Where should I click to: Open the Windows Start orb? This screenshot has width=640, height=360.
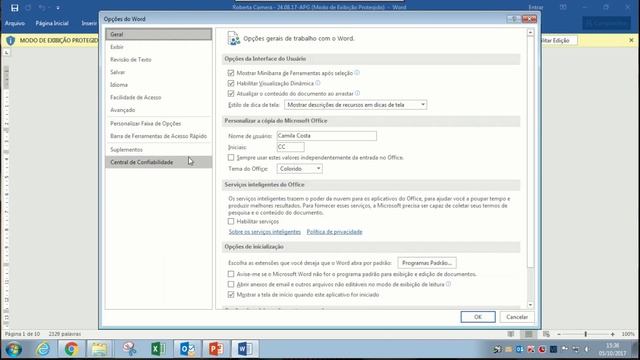click(x=14, y=349)
